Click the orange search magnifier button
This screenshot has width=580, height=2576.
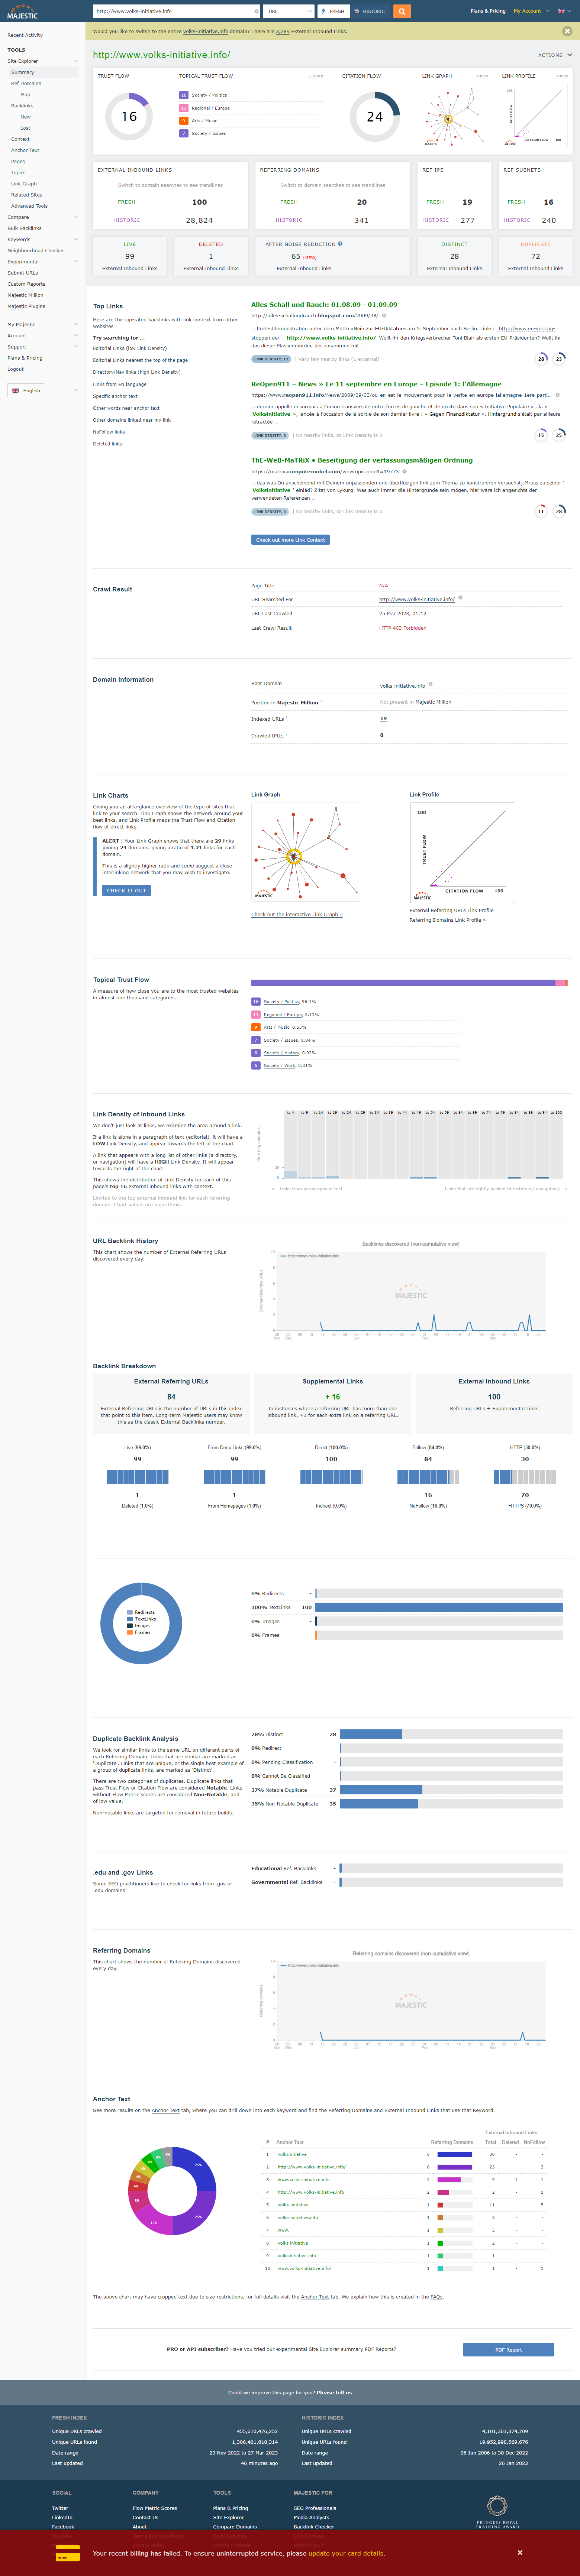tap(401, 11)
